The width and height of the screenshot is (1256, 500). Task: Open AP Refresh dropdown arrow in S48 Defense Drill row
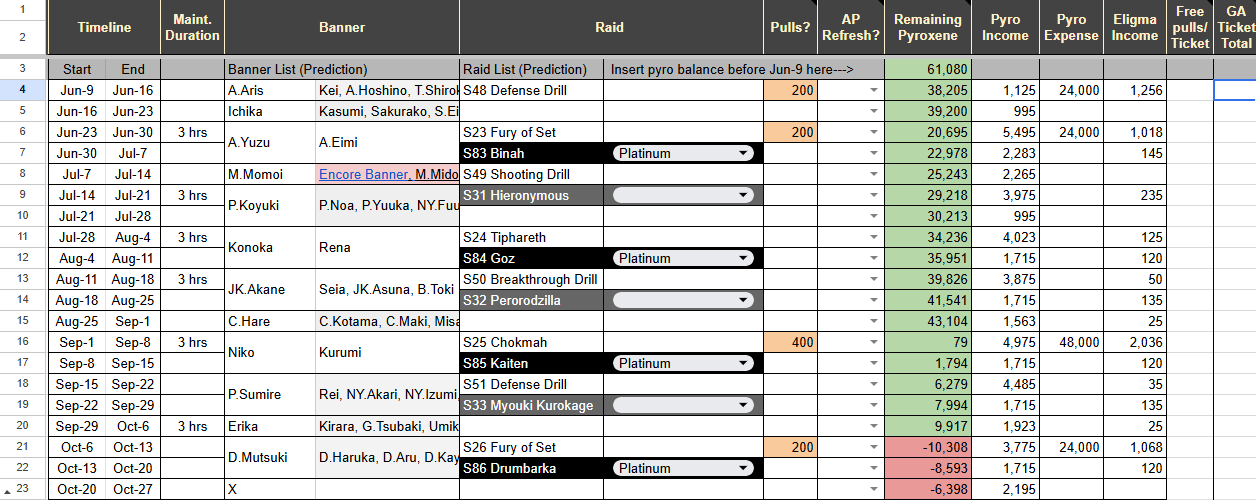(x=874, y=91)
